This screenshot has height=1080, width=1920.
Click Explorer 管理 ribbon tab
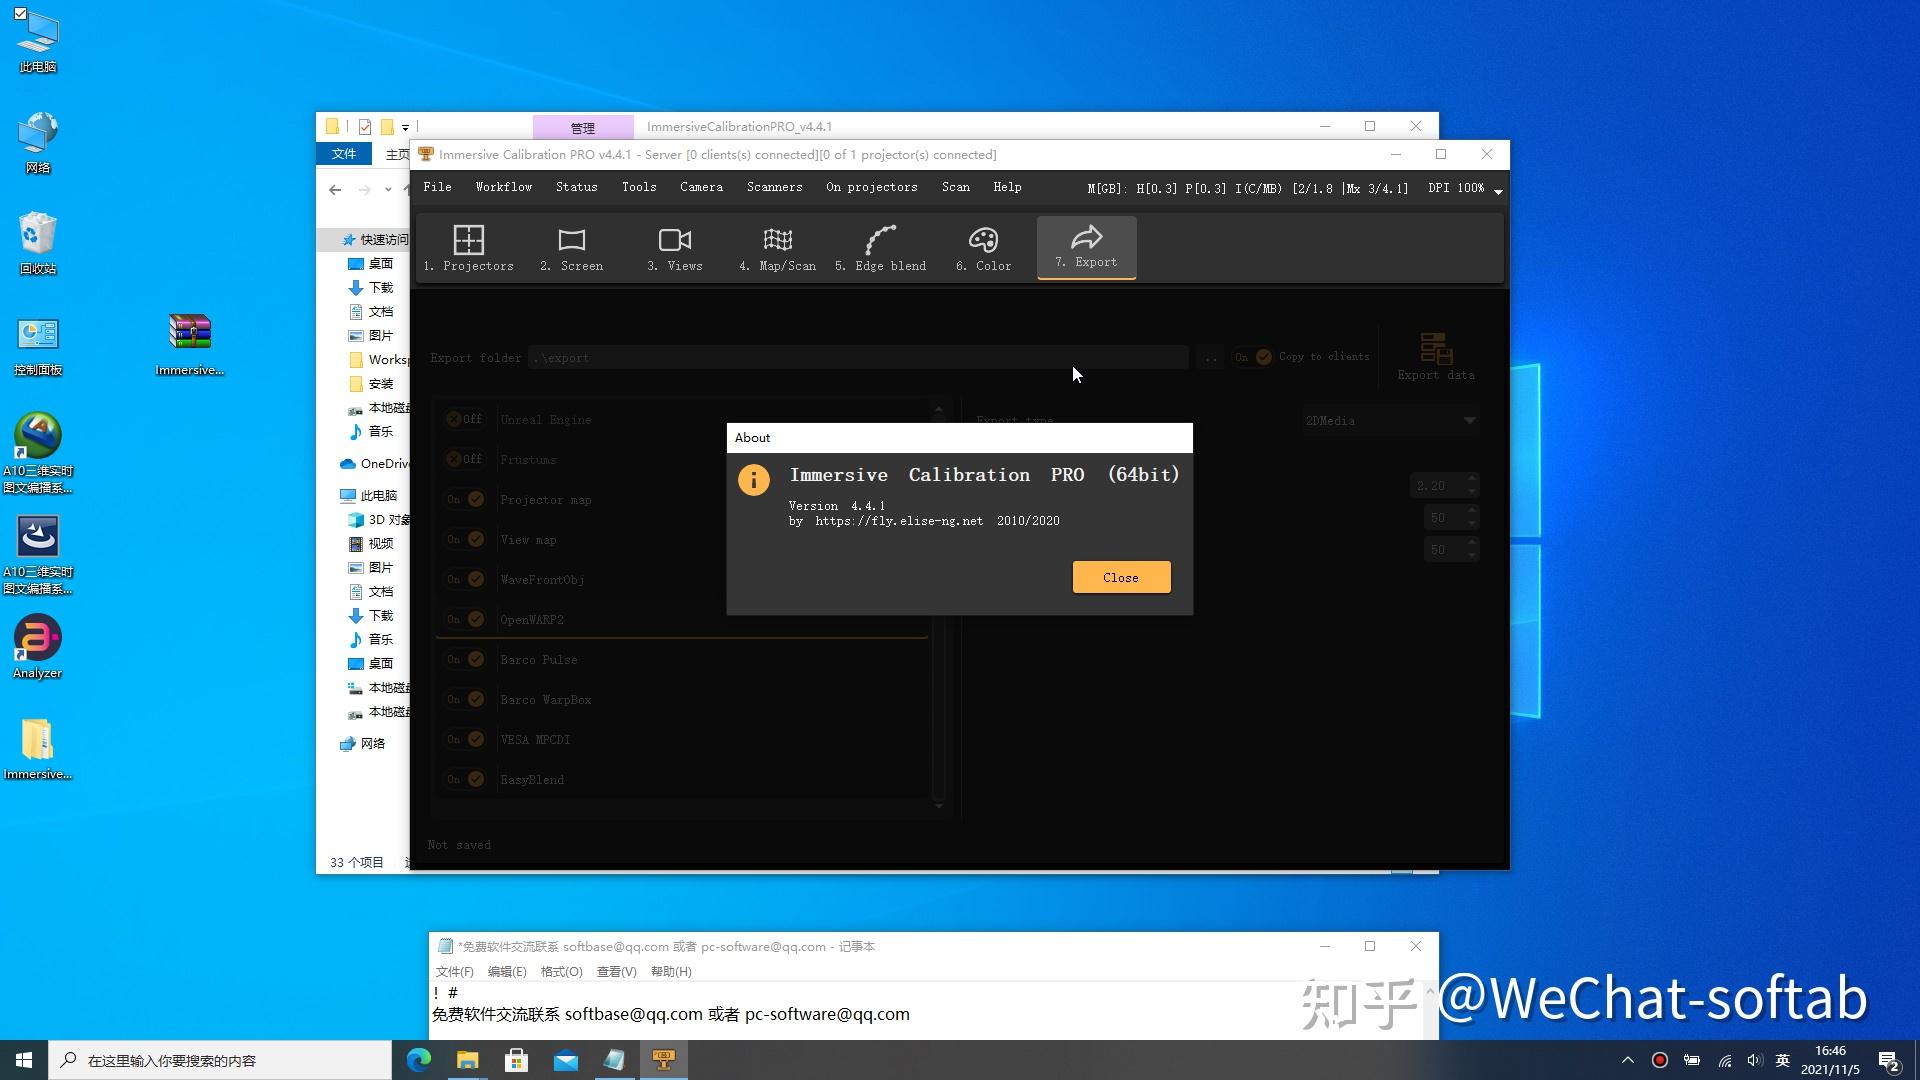(x=583, y=127)
